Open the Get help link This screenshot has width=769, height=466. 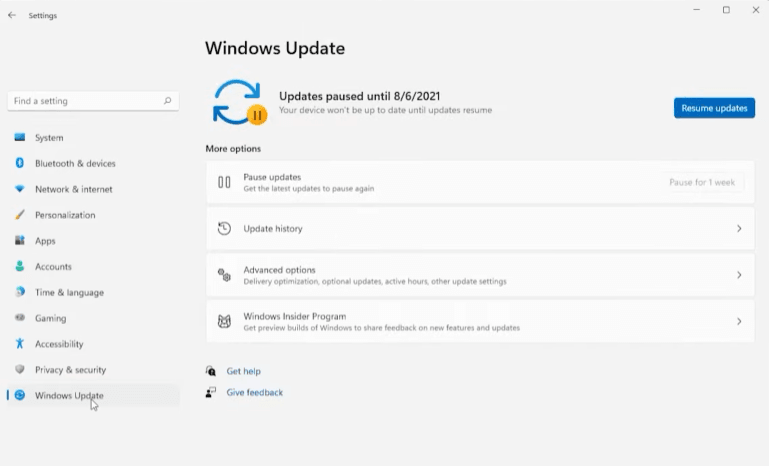(x=243, y=371)
